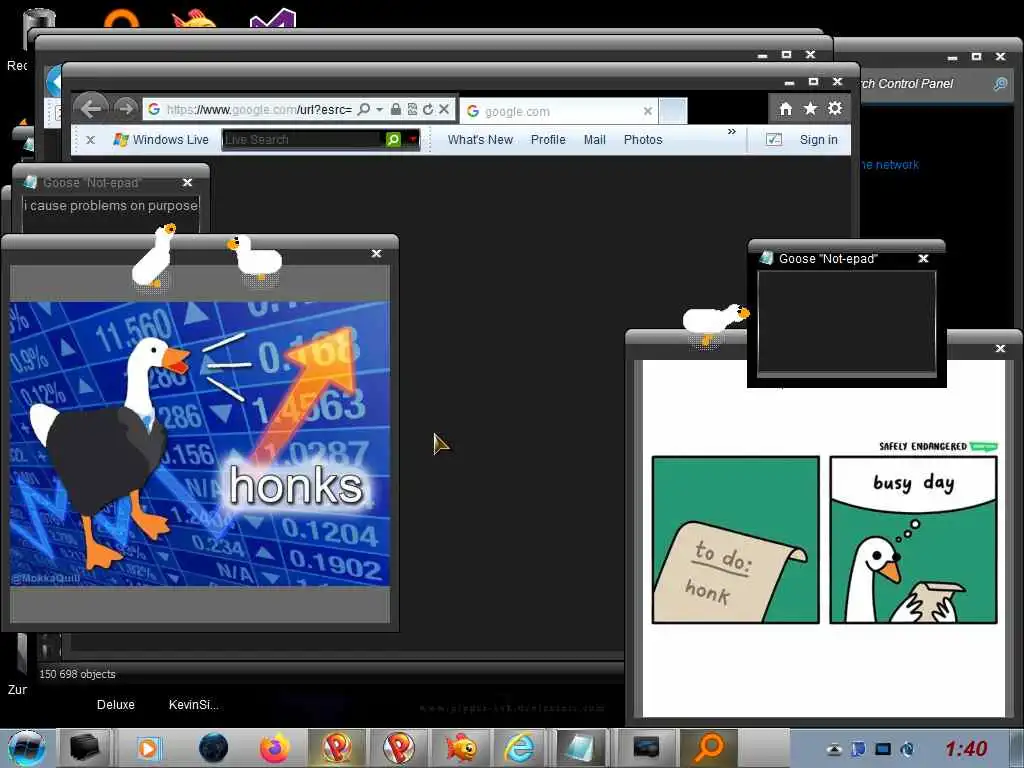Stop loading with address bar X
The image size is (1024, 768).
pyautogui.click(x=444, y=109)
